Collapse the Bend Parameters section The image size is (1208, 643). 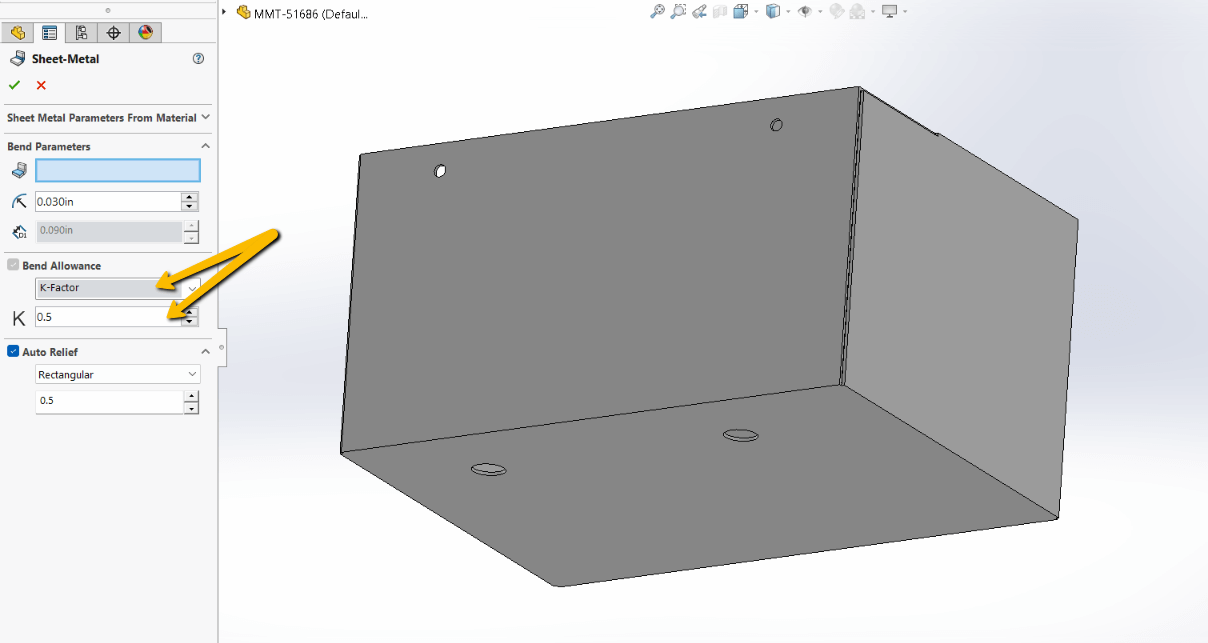click(x=205, y=146)
